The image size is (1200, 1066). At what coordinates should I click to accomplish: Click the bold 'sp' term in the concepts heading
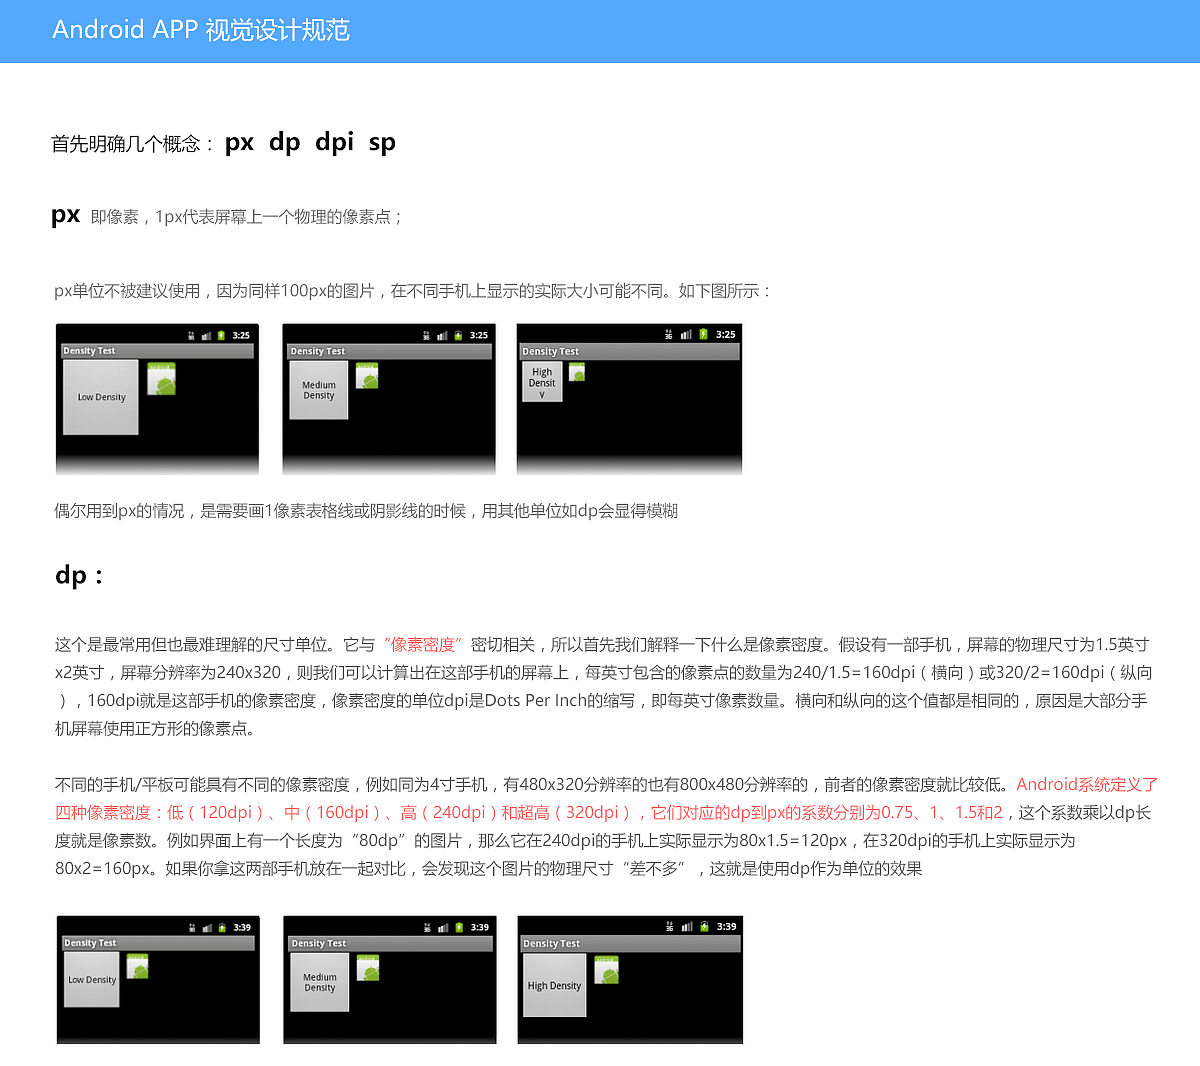click(x=382, y=143)
